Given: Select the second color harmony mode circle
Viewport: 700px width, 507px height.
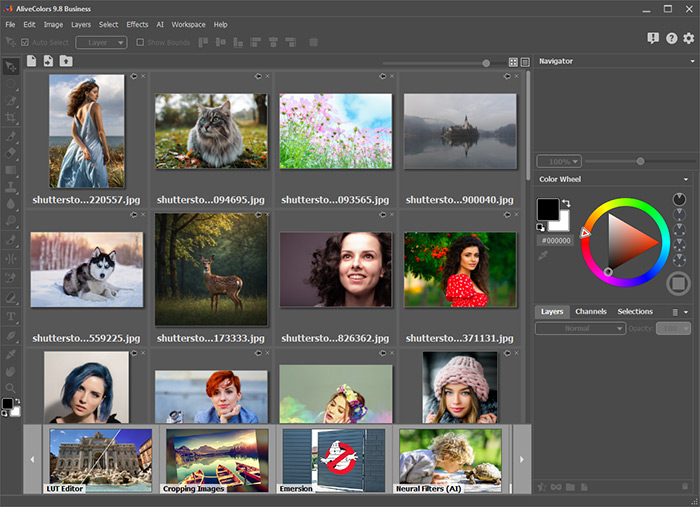Looking at the screenshot, I should [x=679, y=215].
